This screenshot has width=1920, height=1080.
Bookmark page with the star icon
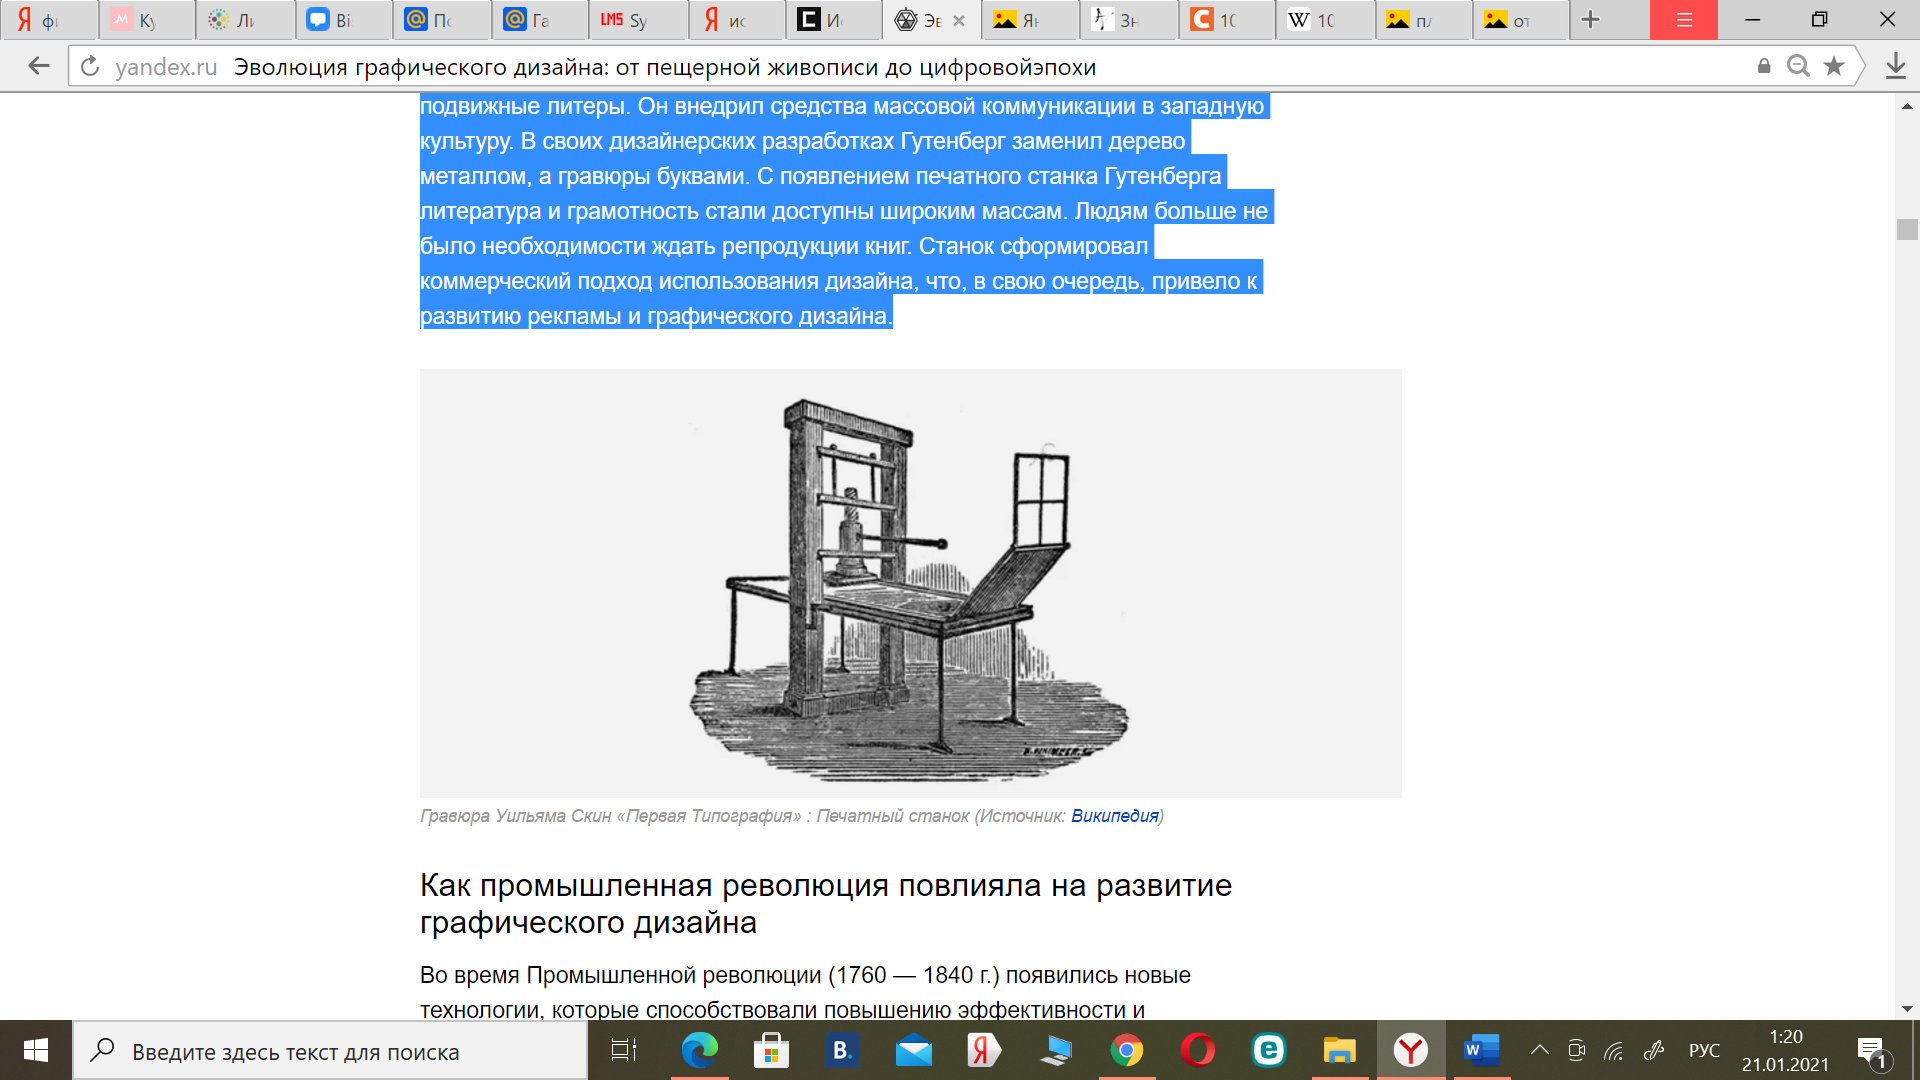tap(1834, 66)
